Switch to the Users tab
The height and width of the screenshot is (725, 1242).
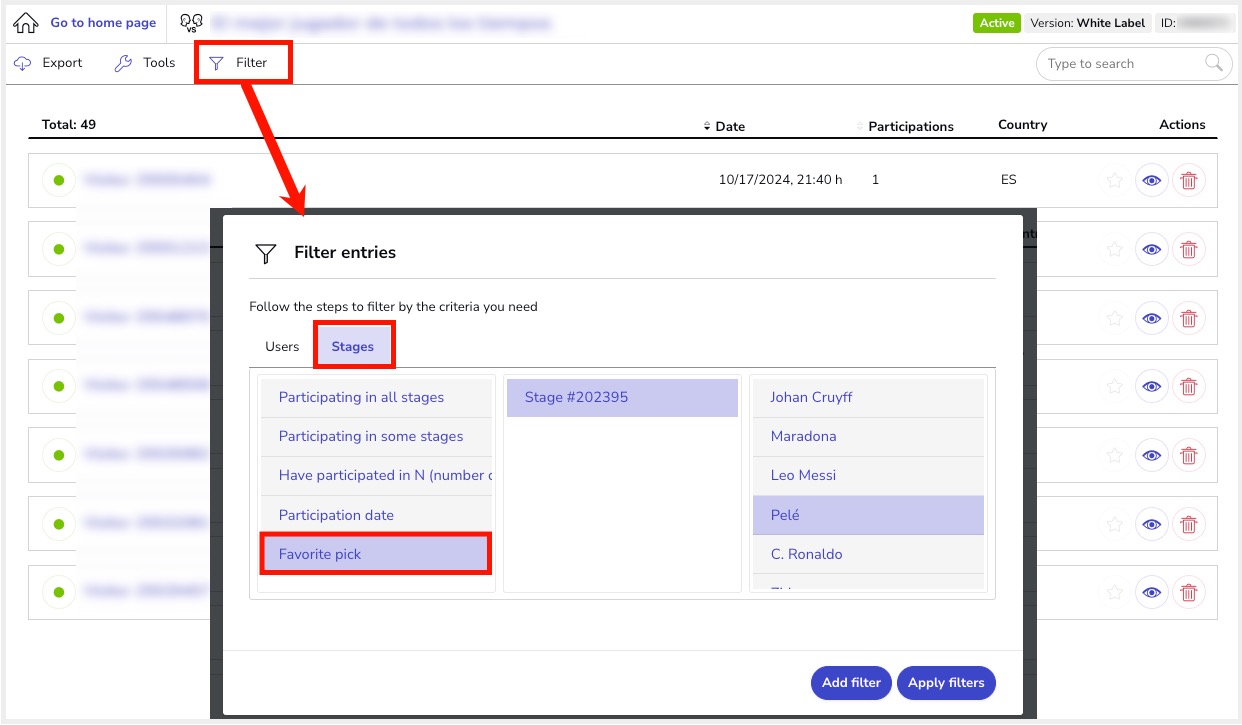click(282, 347)
